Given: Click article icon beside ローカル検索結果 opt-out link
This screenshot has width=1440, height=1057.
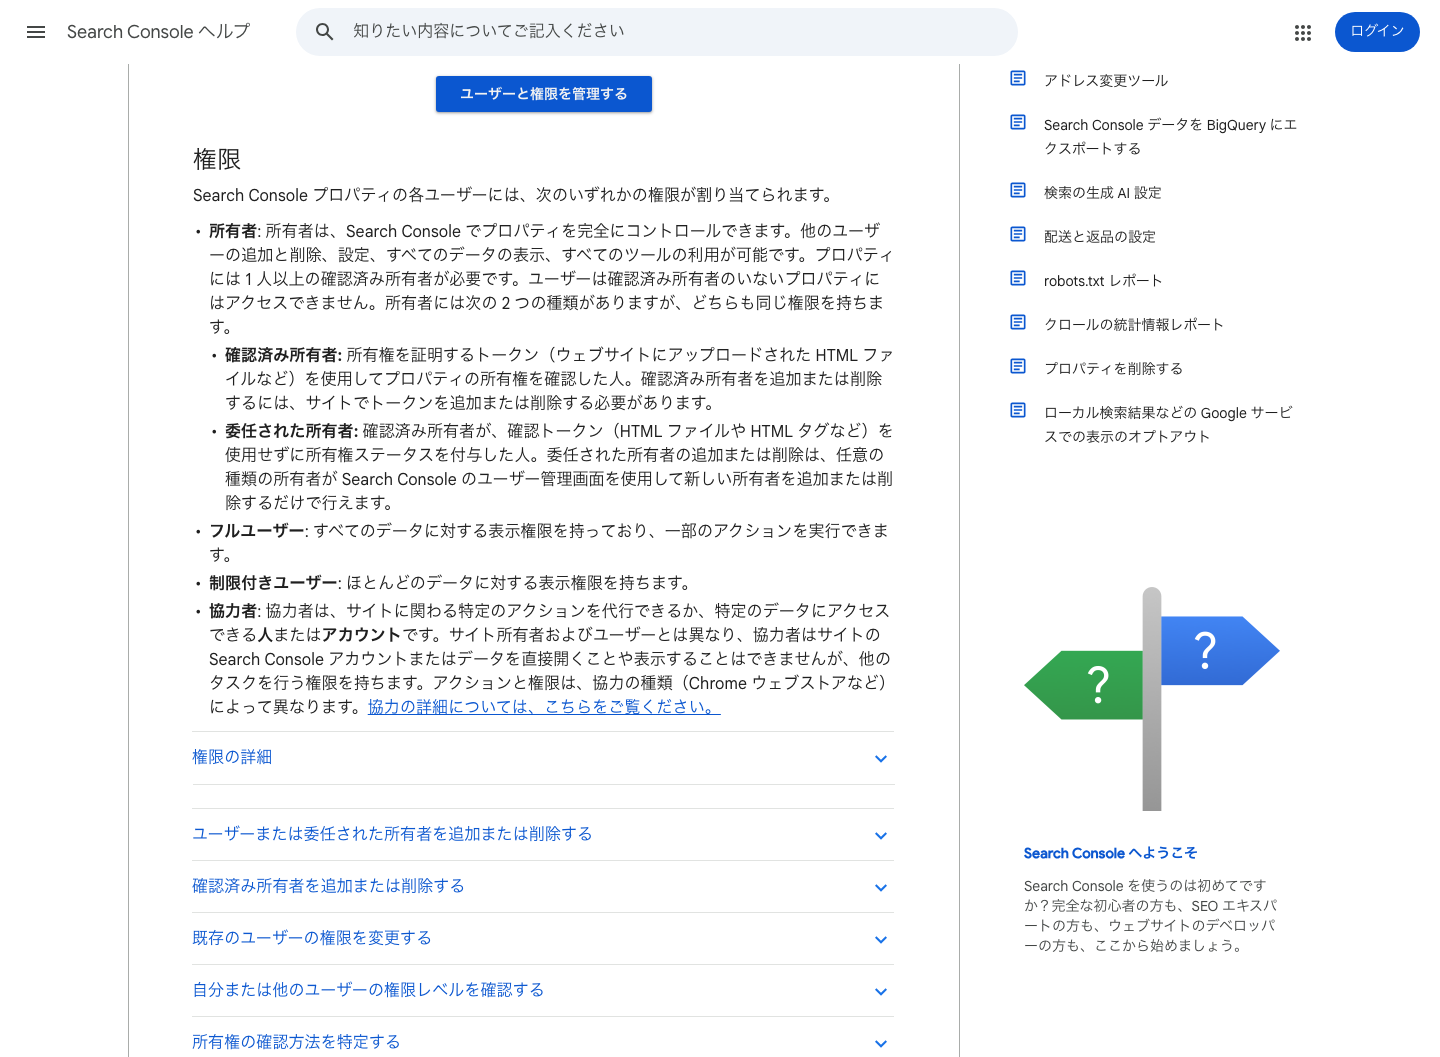Looking at the screenshot, I should pyautogui.click(x=1018, y=410).
